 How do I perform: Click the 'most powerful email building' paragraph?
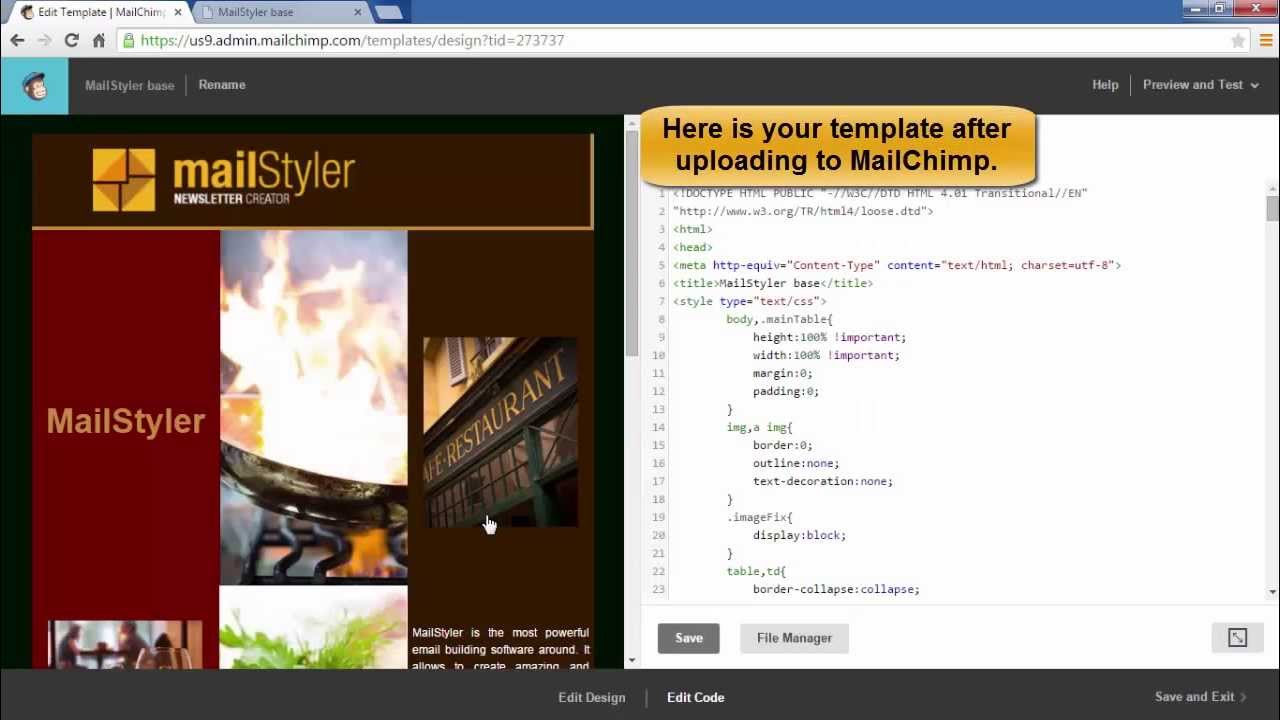(x=500, y=648)
